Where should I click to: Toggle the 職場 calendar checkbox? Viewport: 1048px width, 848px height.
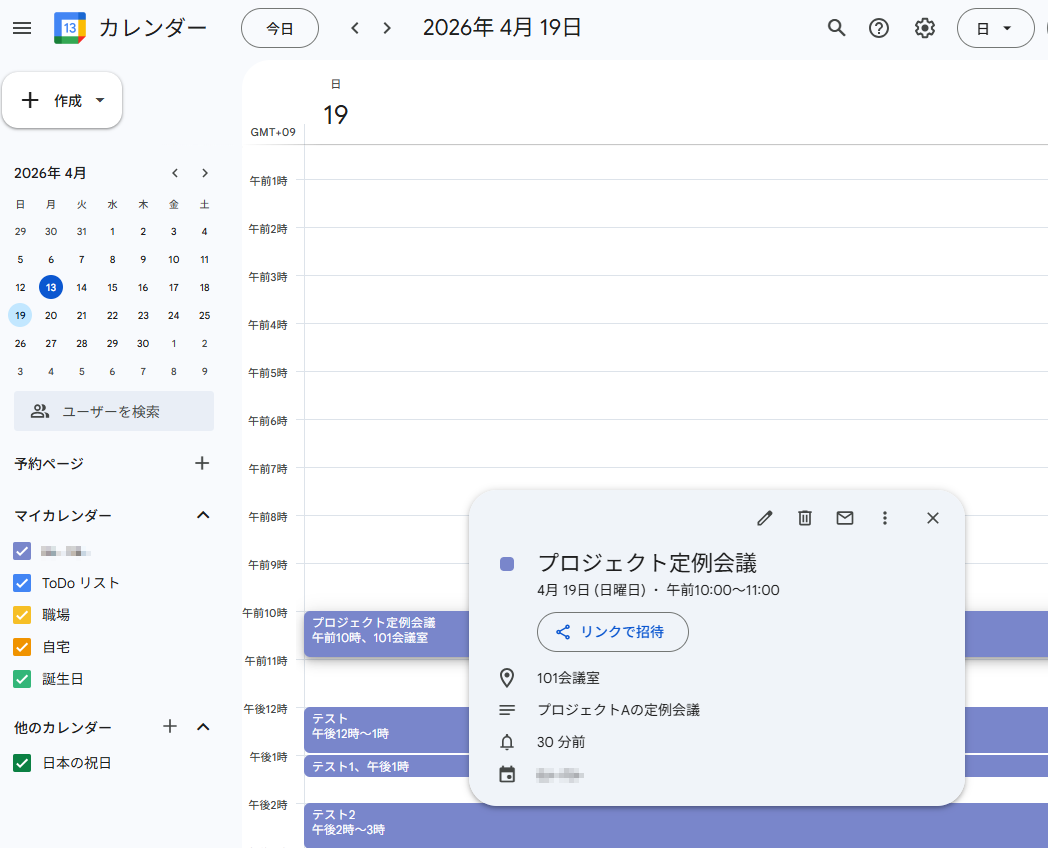click(22, 615)
